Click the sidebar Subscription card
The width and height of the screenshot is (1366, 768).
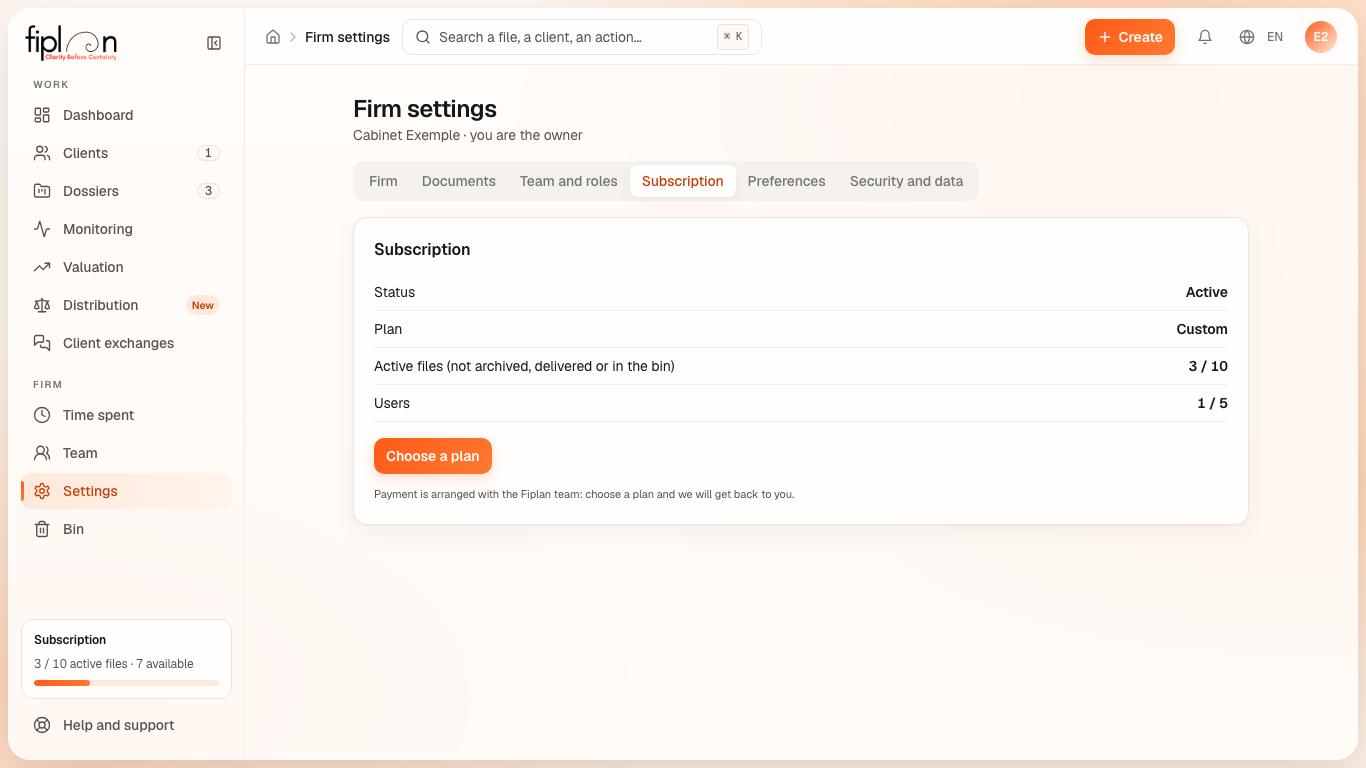click(126, 659)
